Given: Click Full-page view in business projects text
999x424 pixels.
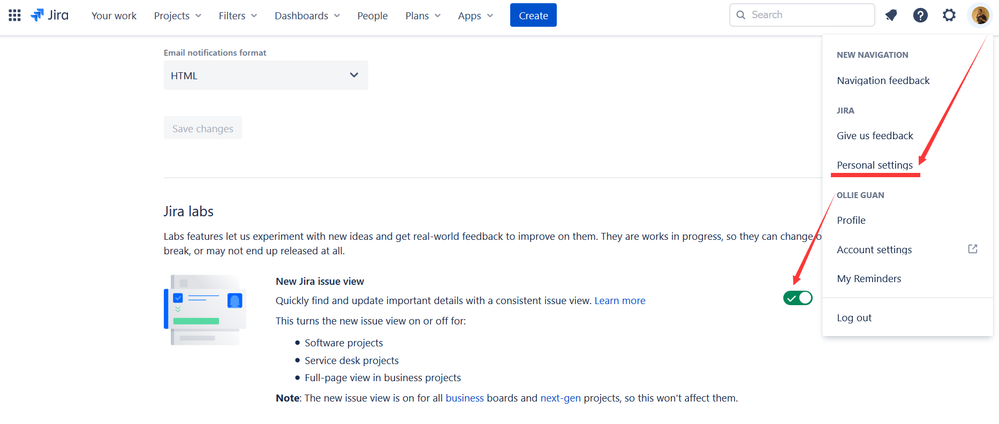Looking at the screenshot, I should [383, 377].
